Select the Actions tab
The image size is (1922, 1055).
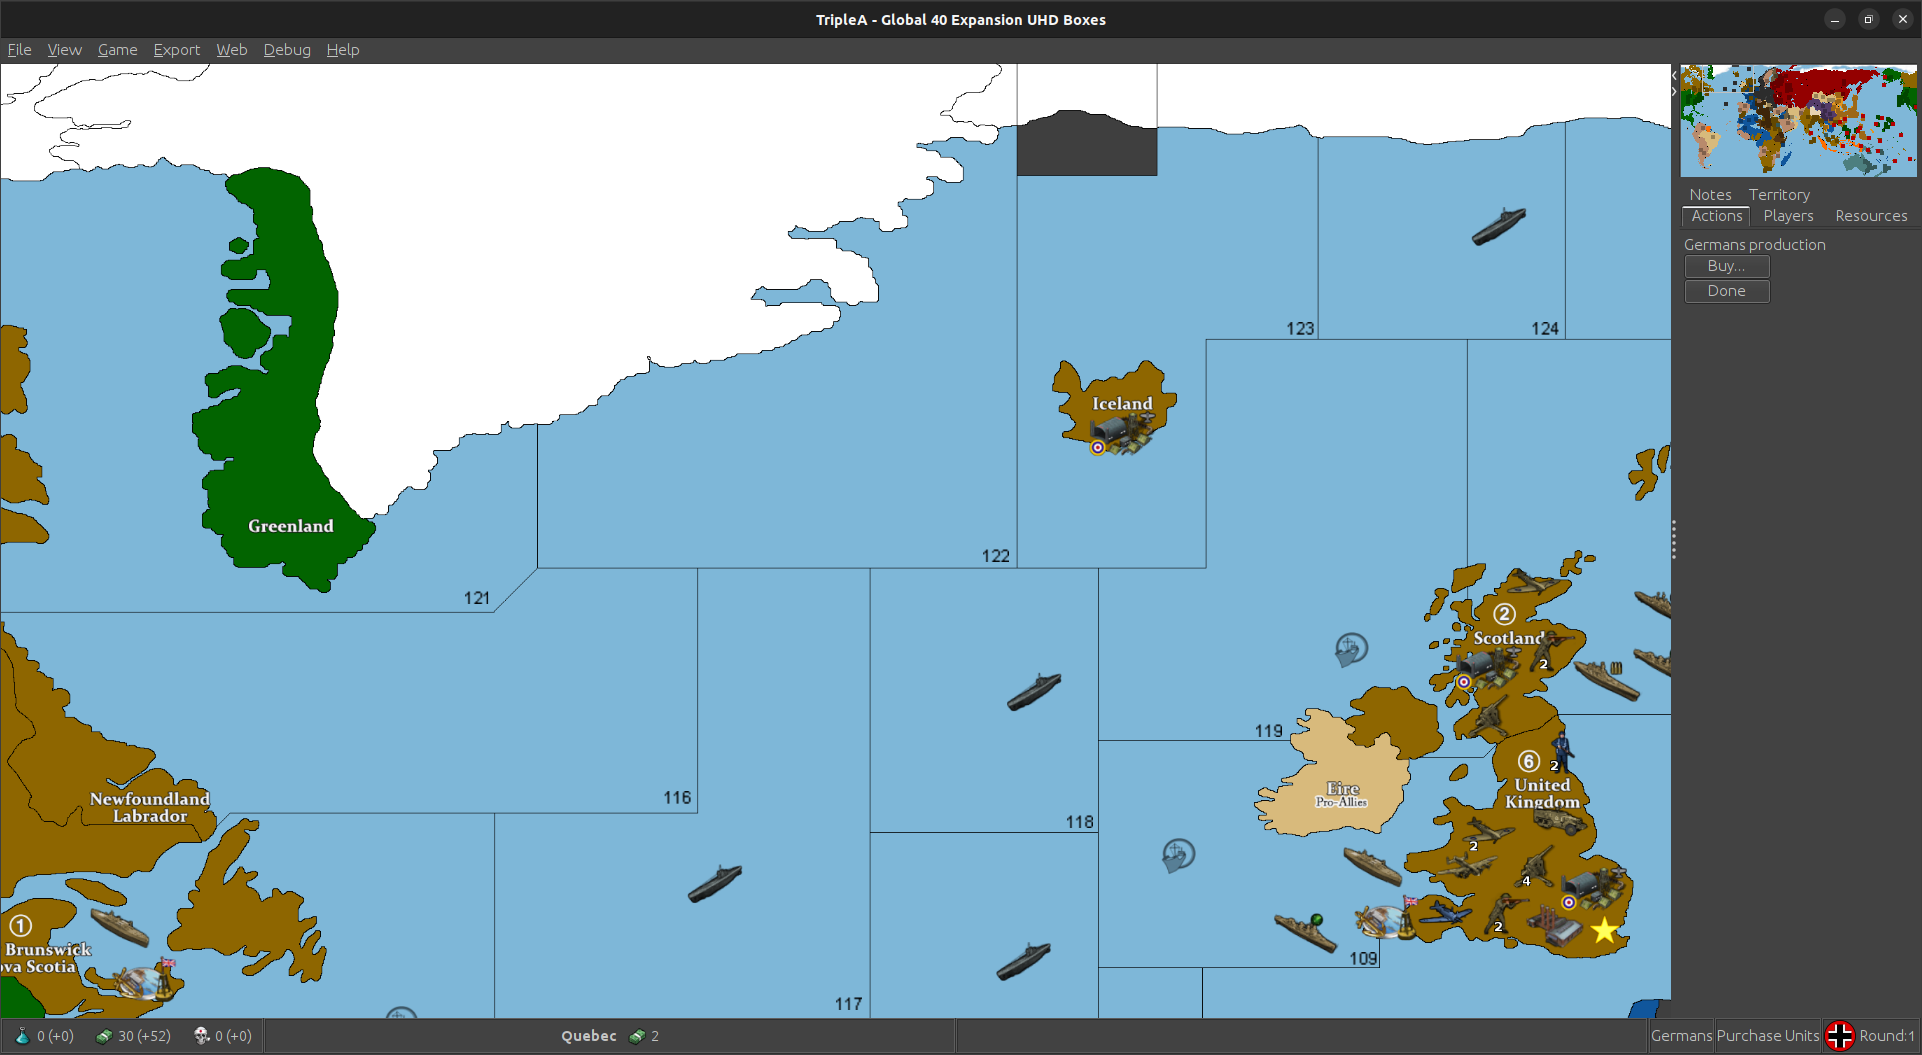1716,216
